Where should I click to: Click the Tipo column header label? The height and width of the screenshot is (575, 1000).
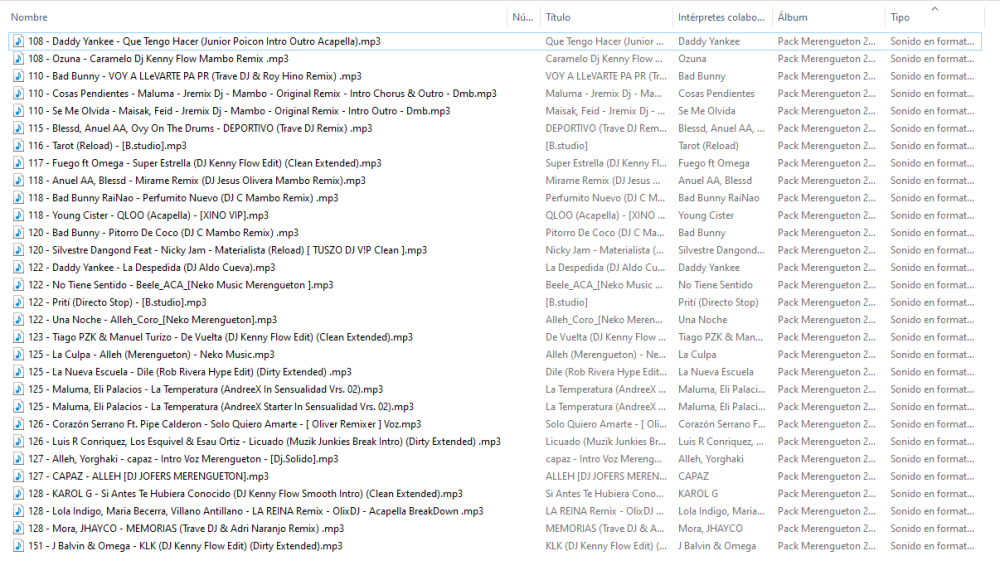point(900,17)
